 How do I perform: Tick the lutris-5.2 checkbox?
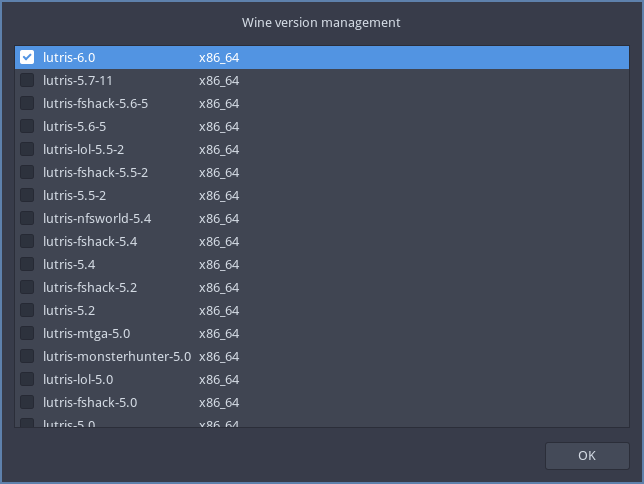(x=27, y=310)
